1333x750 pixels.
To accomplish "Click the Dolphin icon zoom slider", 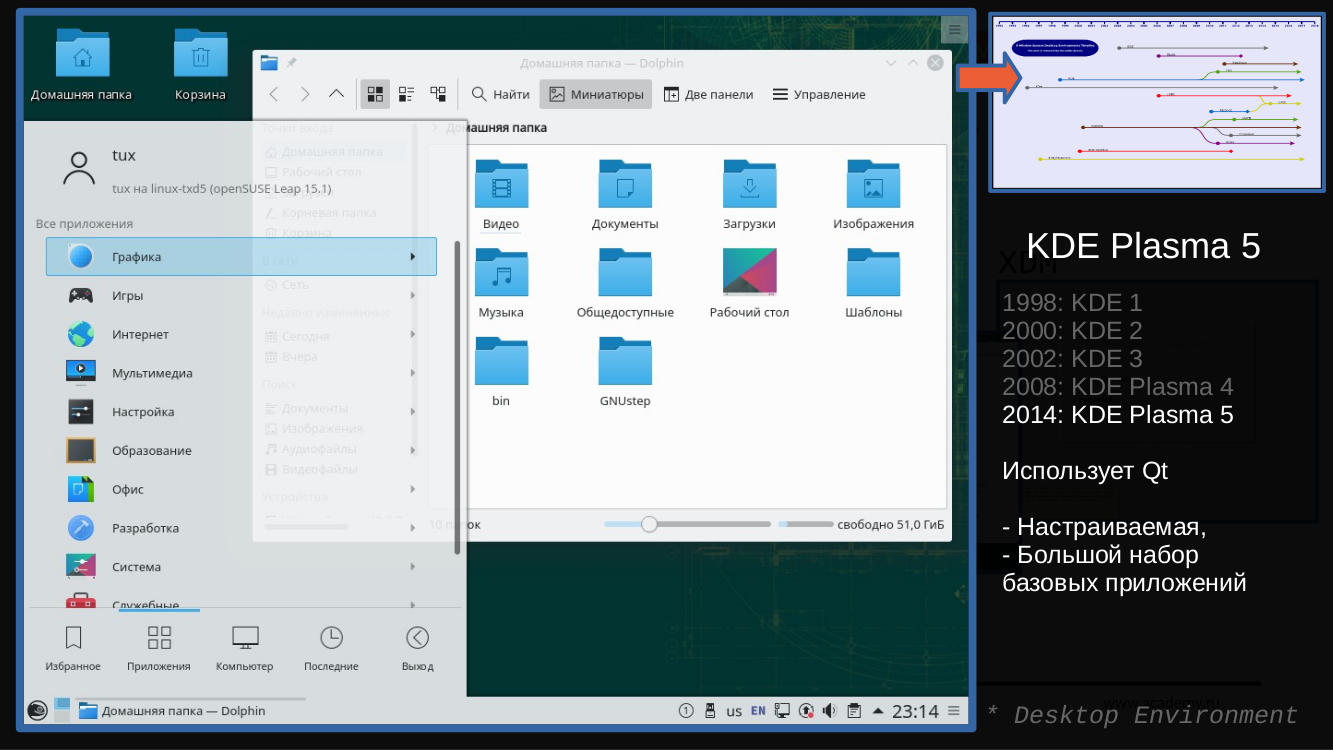I will (687, 524).
